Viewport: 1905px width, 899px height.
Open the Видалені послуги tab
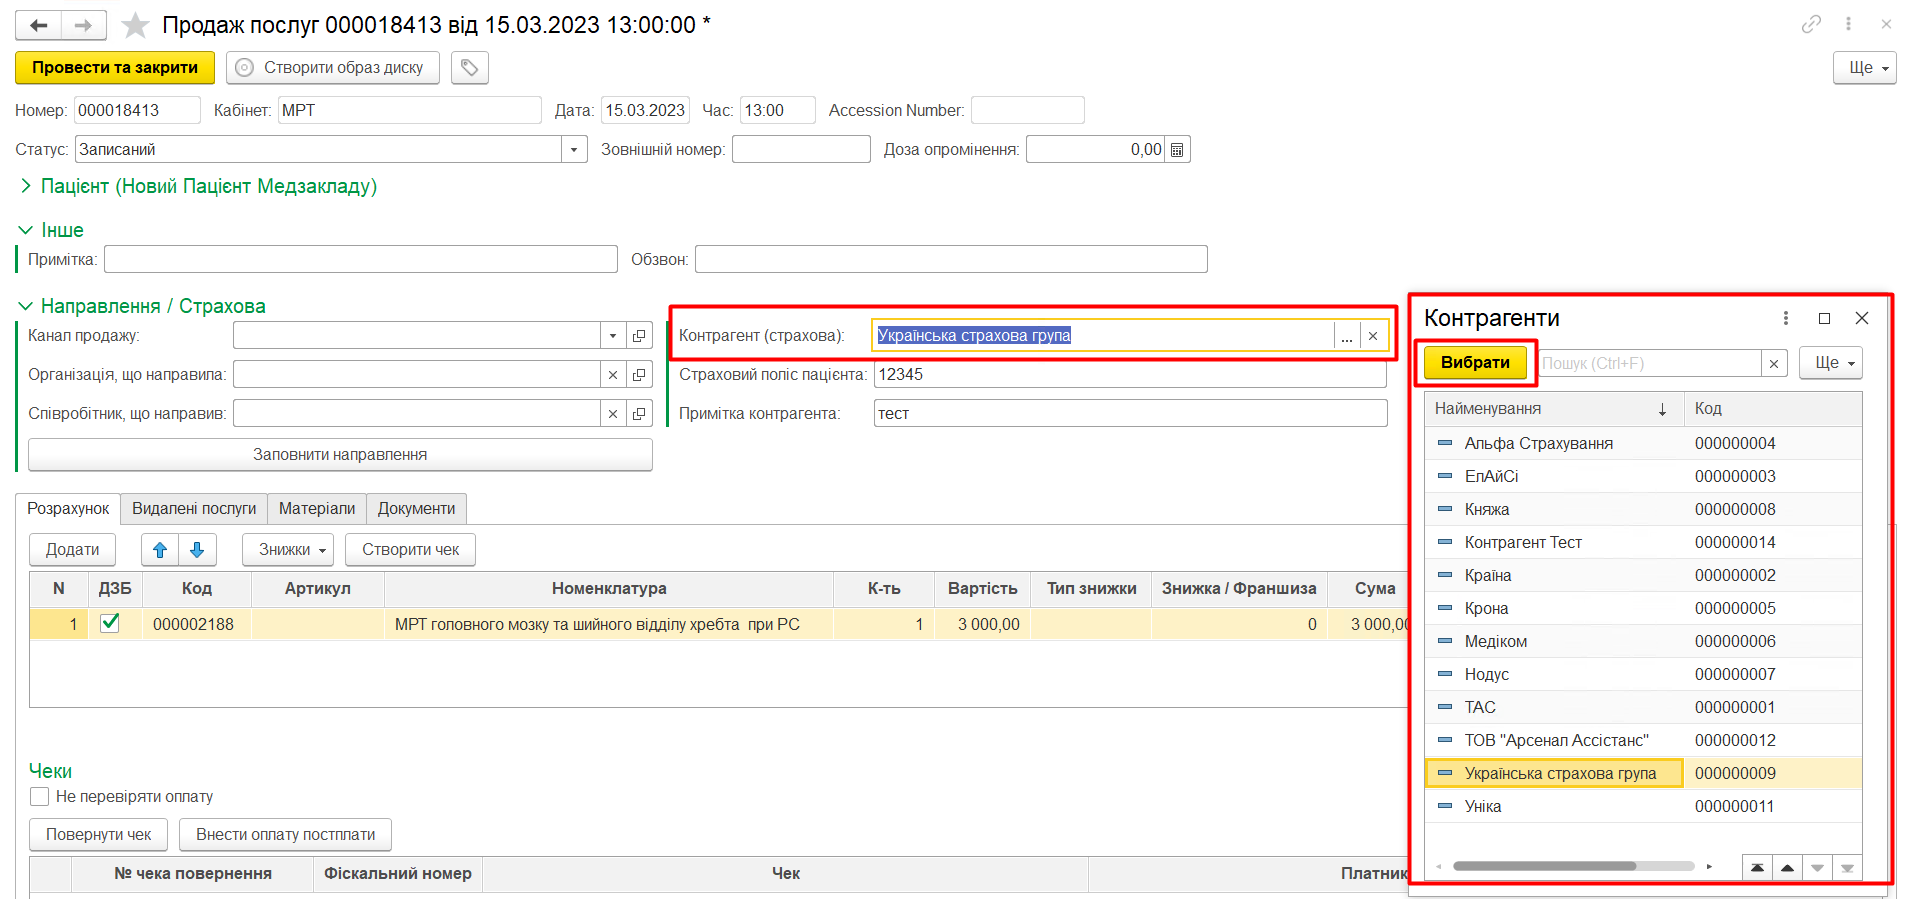coord(194,509)
